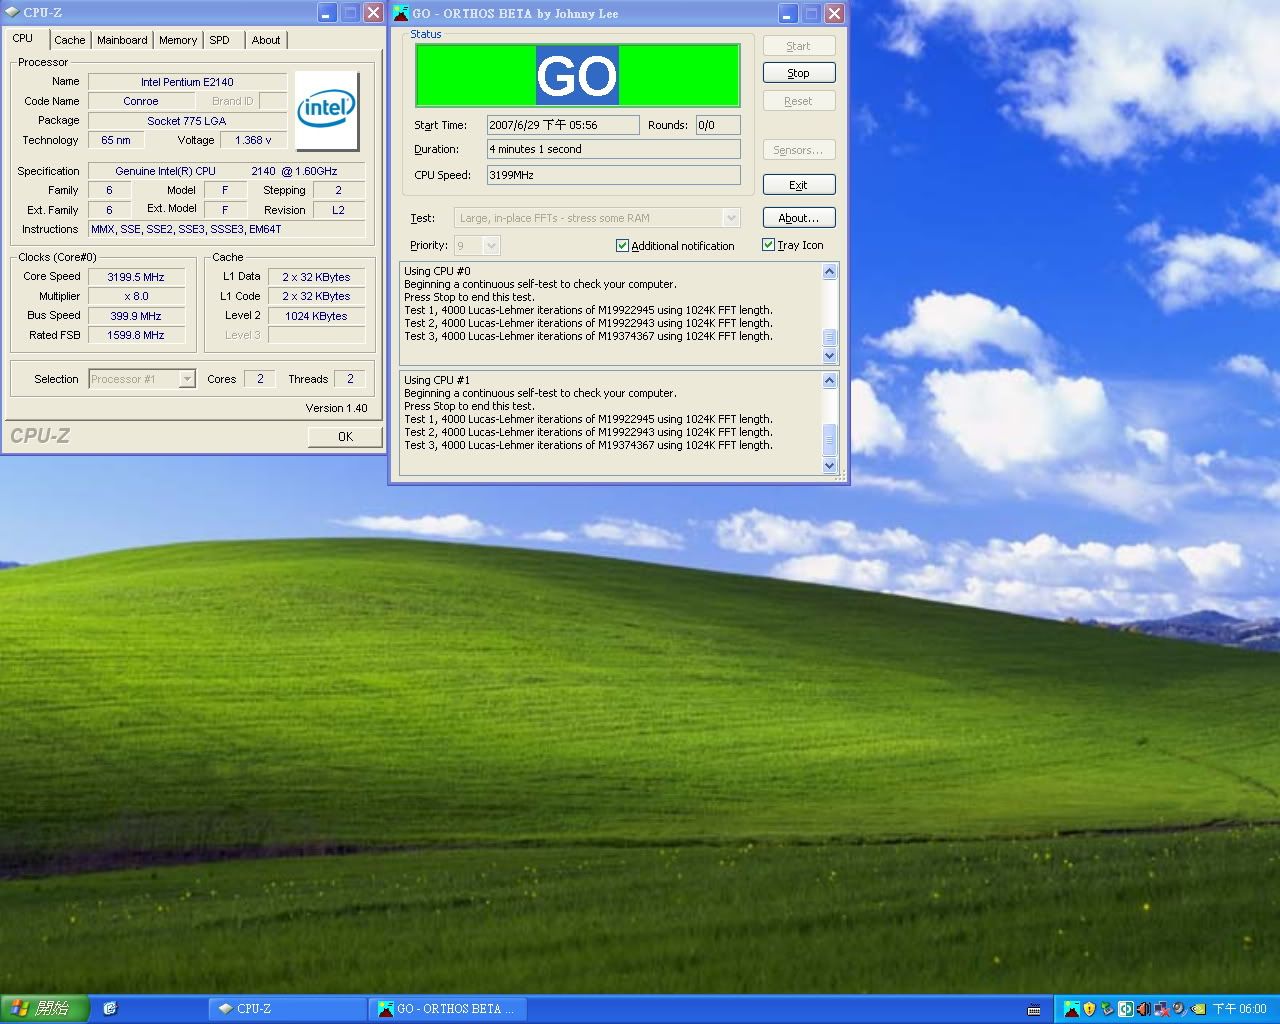Viewport: 1280px width, 1024px height.
Task: Close the CPU-Z window
Action: [373, 12]
